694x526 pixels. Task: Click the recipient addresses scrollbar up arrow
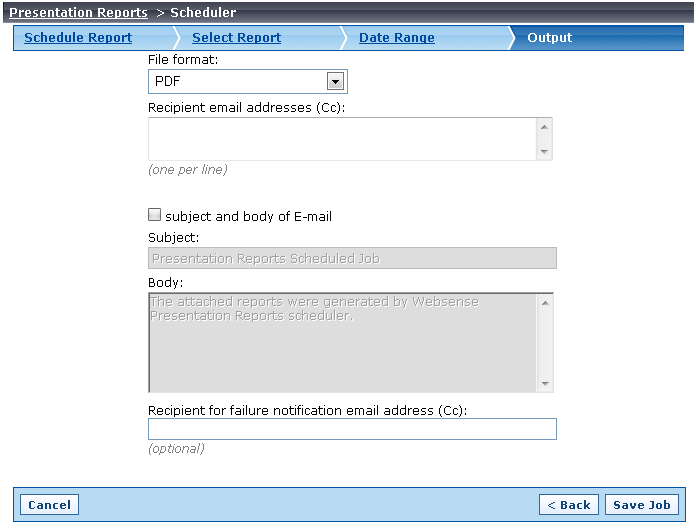coord(544,127)
